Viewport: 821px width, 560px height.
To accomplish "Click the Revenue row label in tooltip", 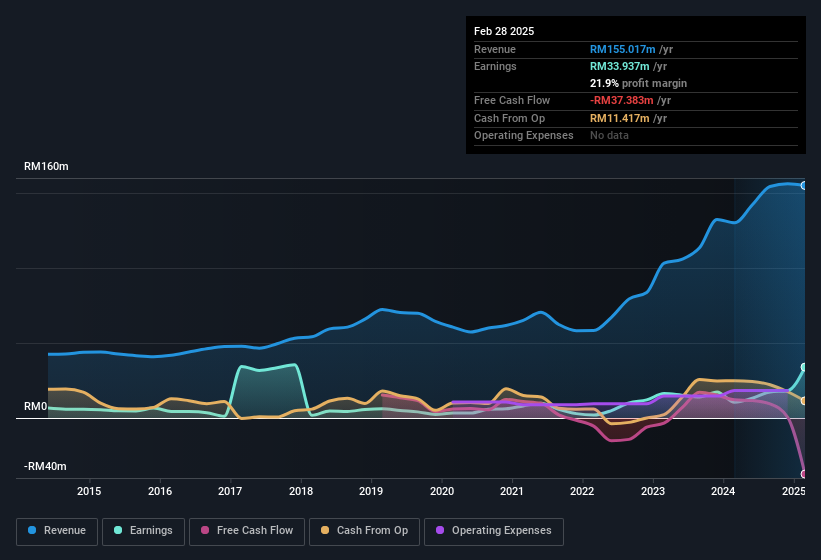I will (x=495, y=49).
